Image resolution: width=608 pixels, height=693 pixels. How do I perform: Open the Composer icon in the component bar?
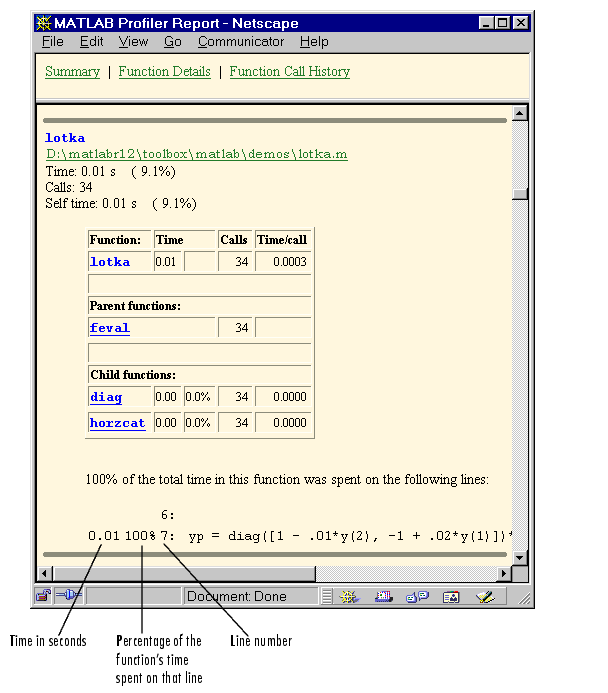click(x=485, y=597)
